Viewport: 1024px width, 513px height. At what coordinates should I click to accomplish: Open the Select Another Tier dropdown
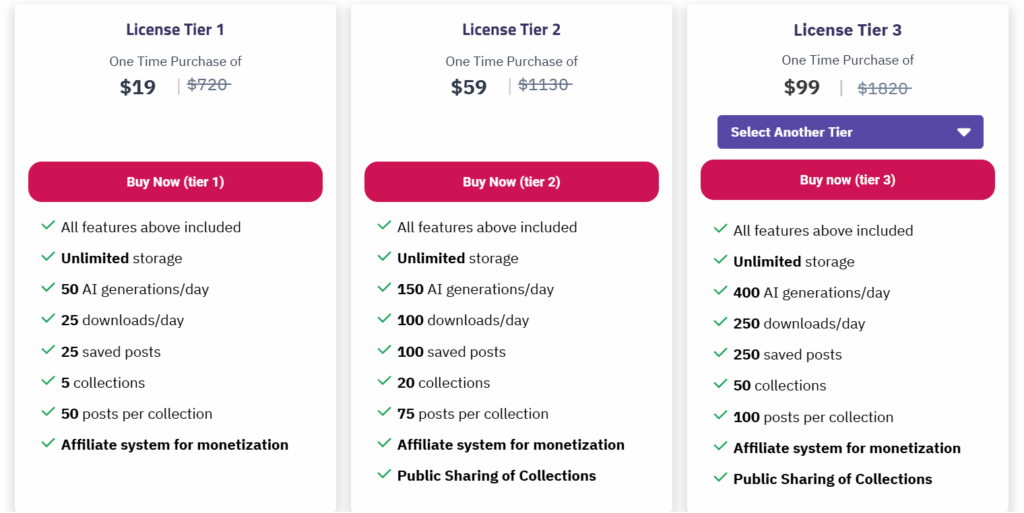pos(850,132)
